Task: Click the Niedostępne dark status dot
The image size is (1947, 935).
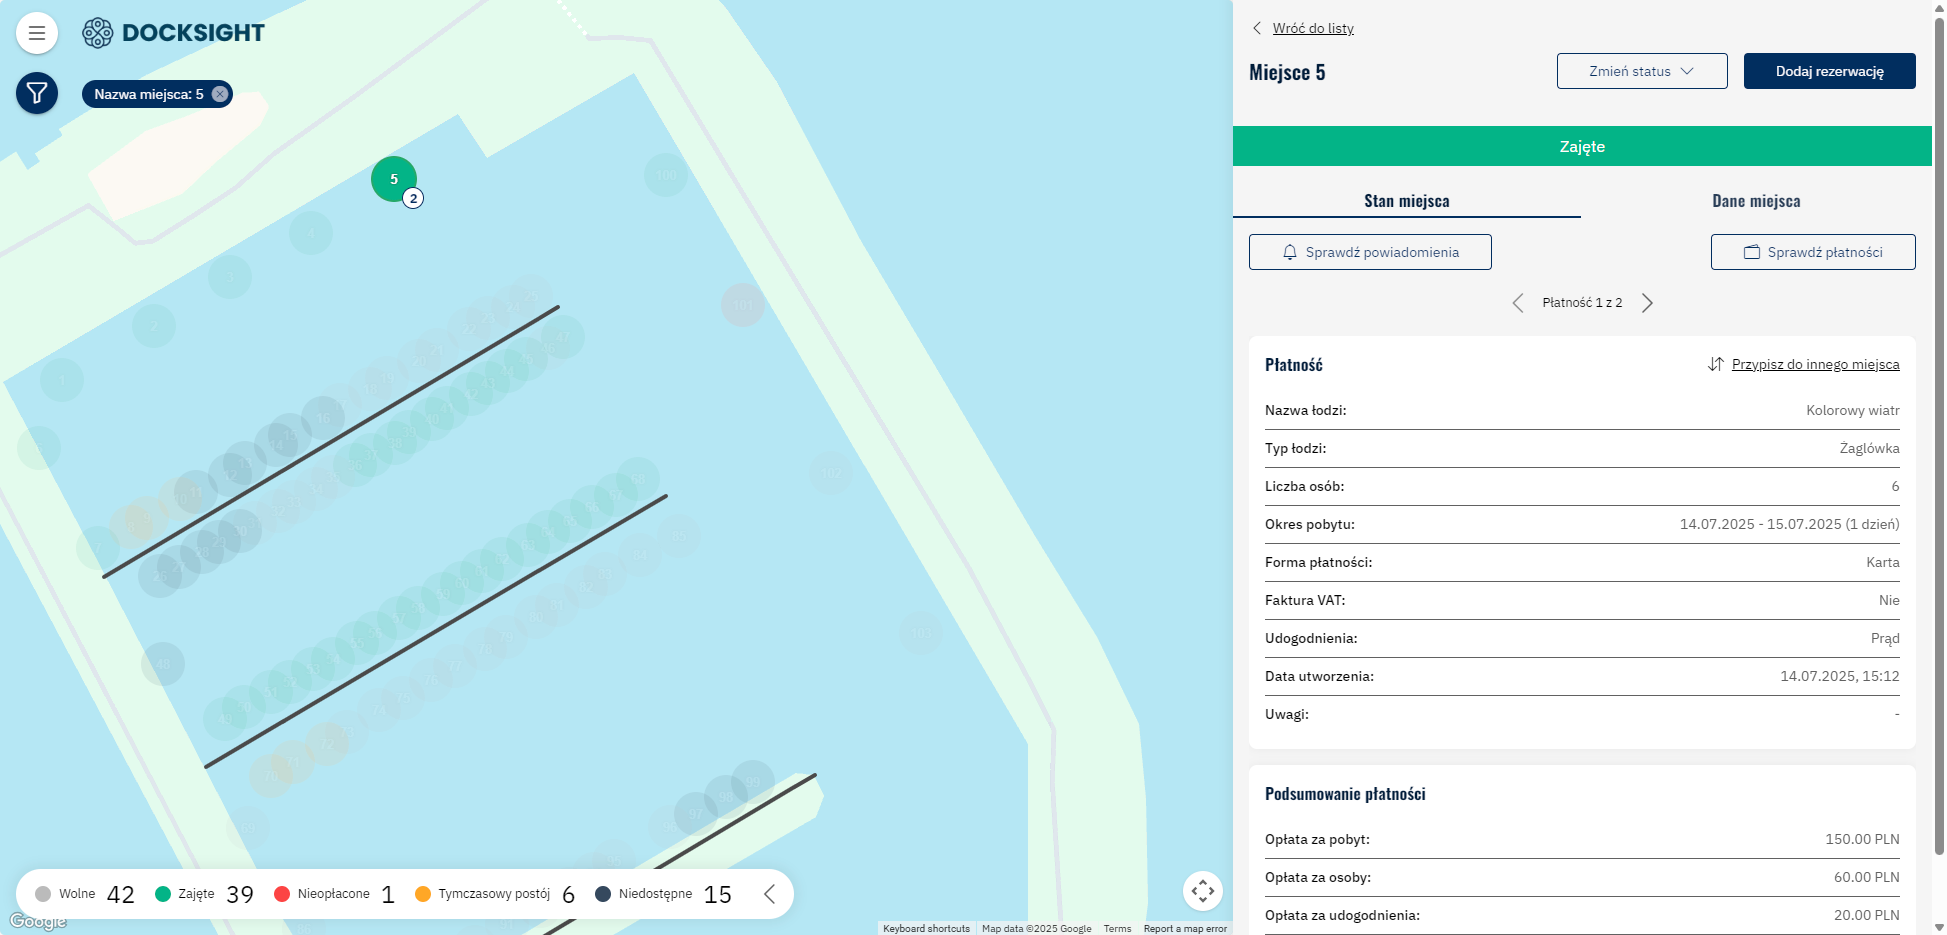Action: pos(603,894)
